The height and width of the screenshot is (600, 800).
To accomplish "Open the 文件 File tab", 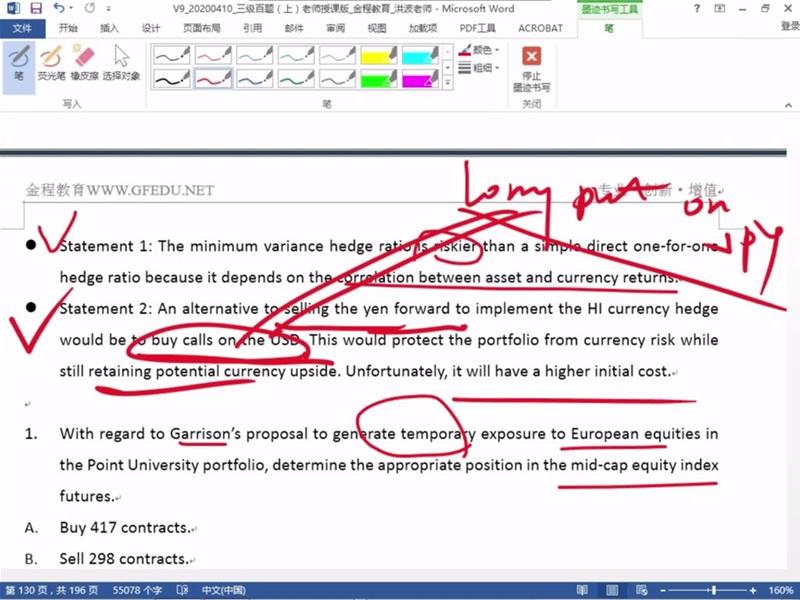I will click(x=21, y=28).
